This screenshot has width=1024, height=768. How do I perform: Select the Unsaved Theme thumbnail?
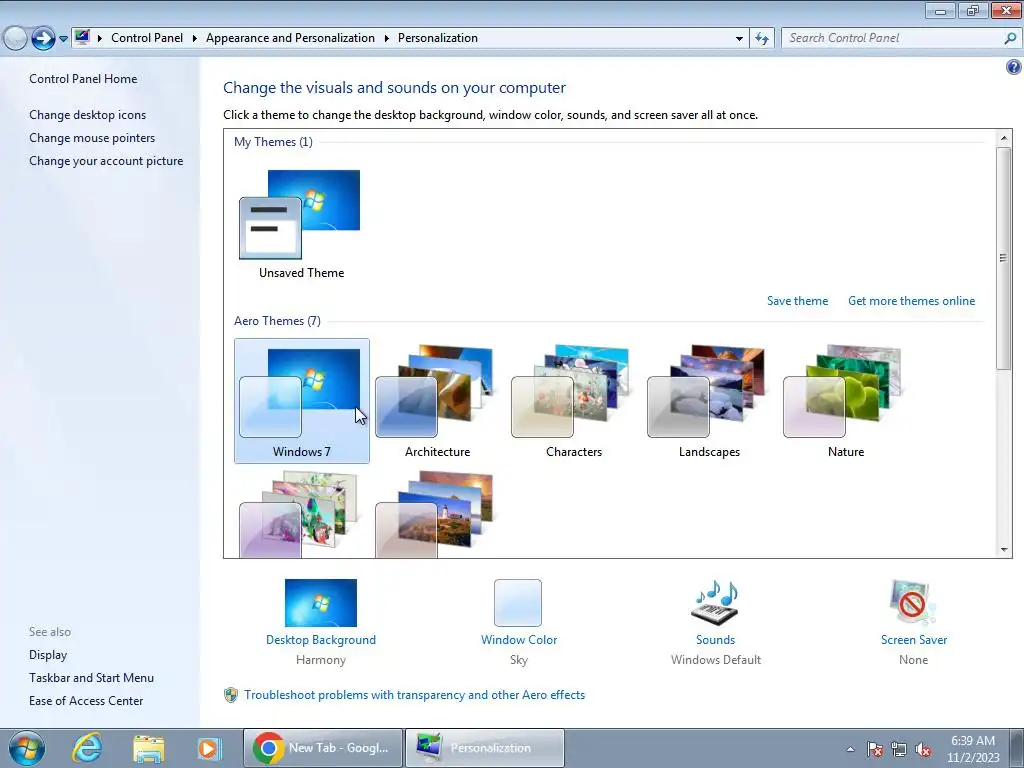[x=301, y=224]
